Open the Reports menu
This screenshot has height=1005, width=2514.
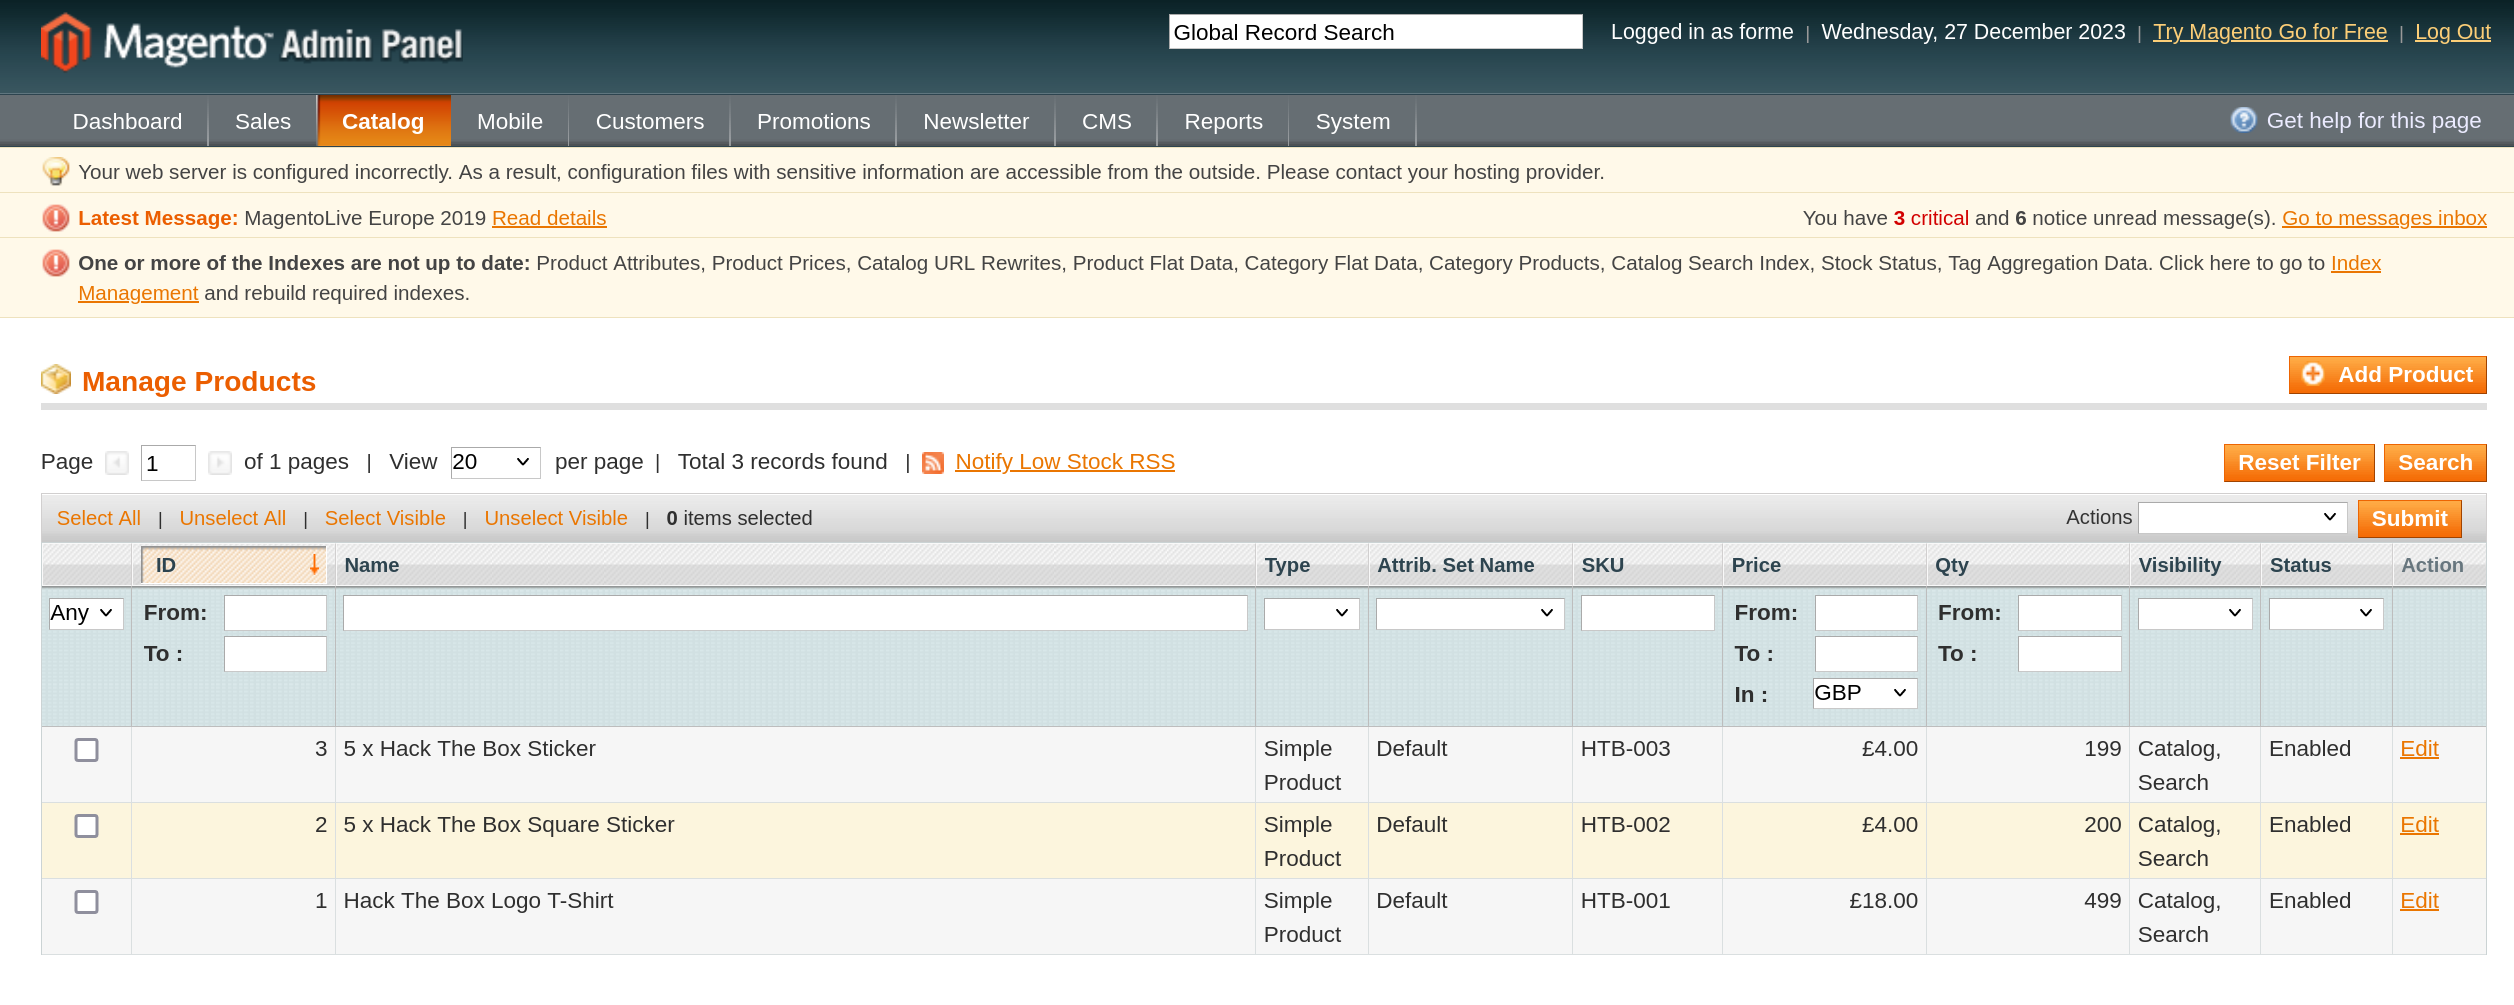point(1224,121)
